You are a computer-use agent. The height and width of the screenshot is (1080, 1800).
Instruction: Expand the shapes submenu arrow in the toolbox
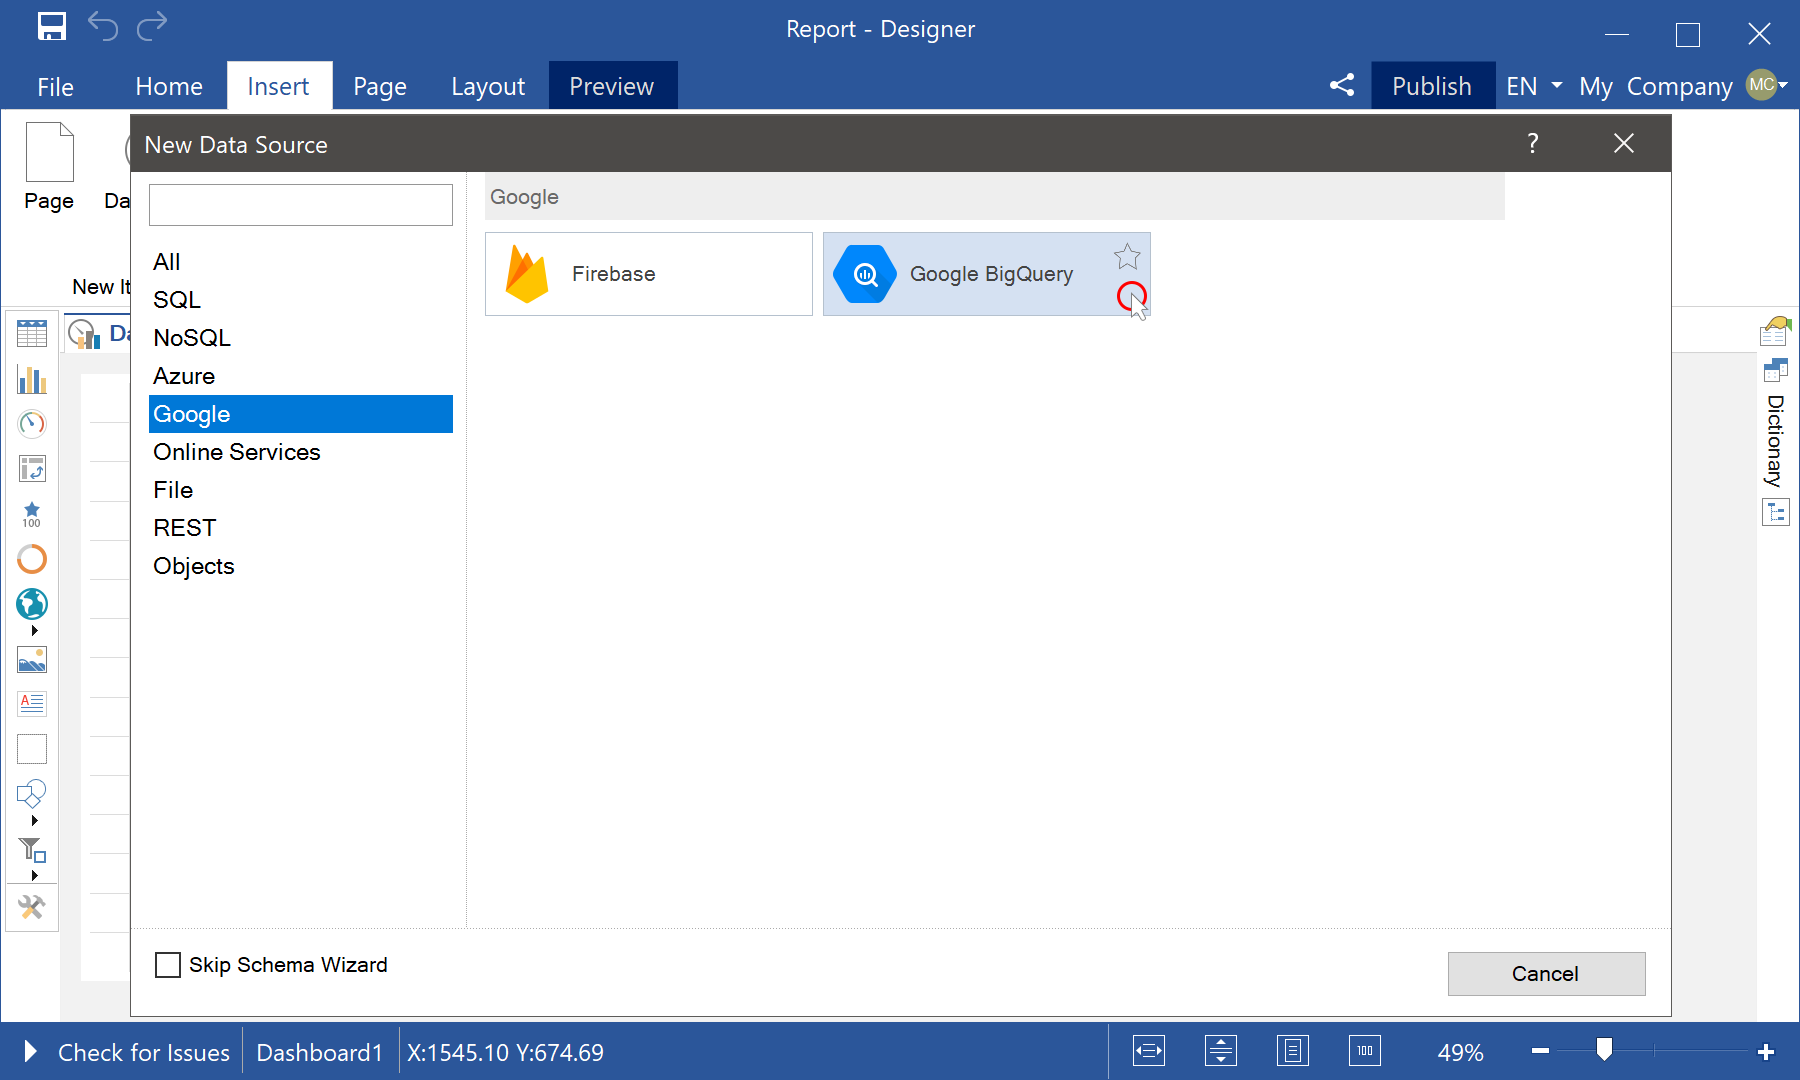click(34, 821)
